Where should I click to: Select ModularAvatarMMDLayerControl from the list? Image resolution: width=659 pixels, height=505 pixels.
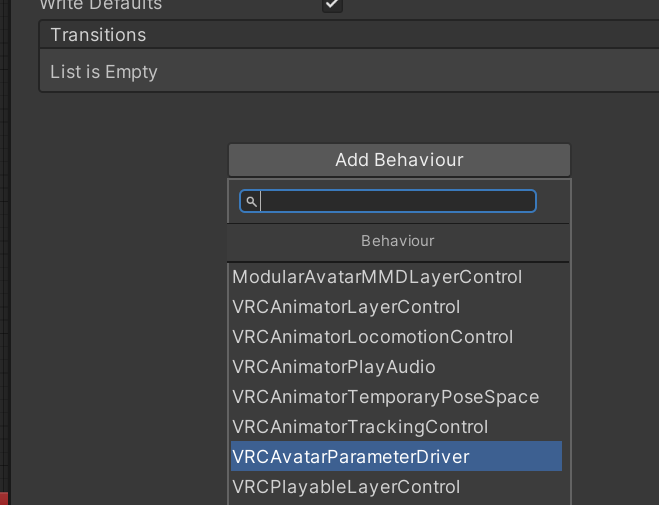click(378, 277)
